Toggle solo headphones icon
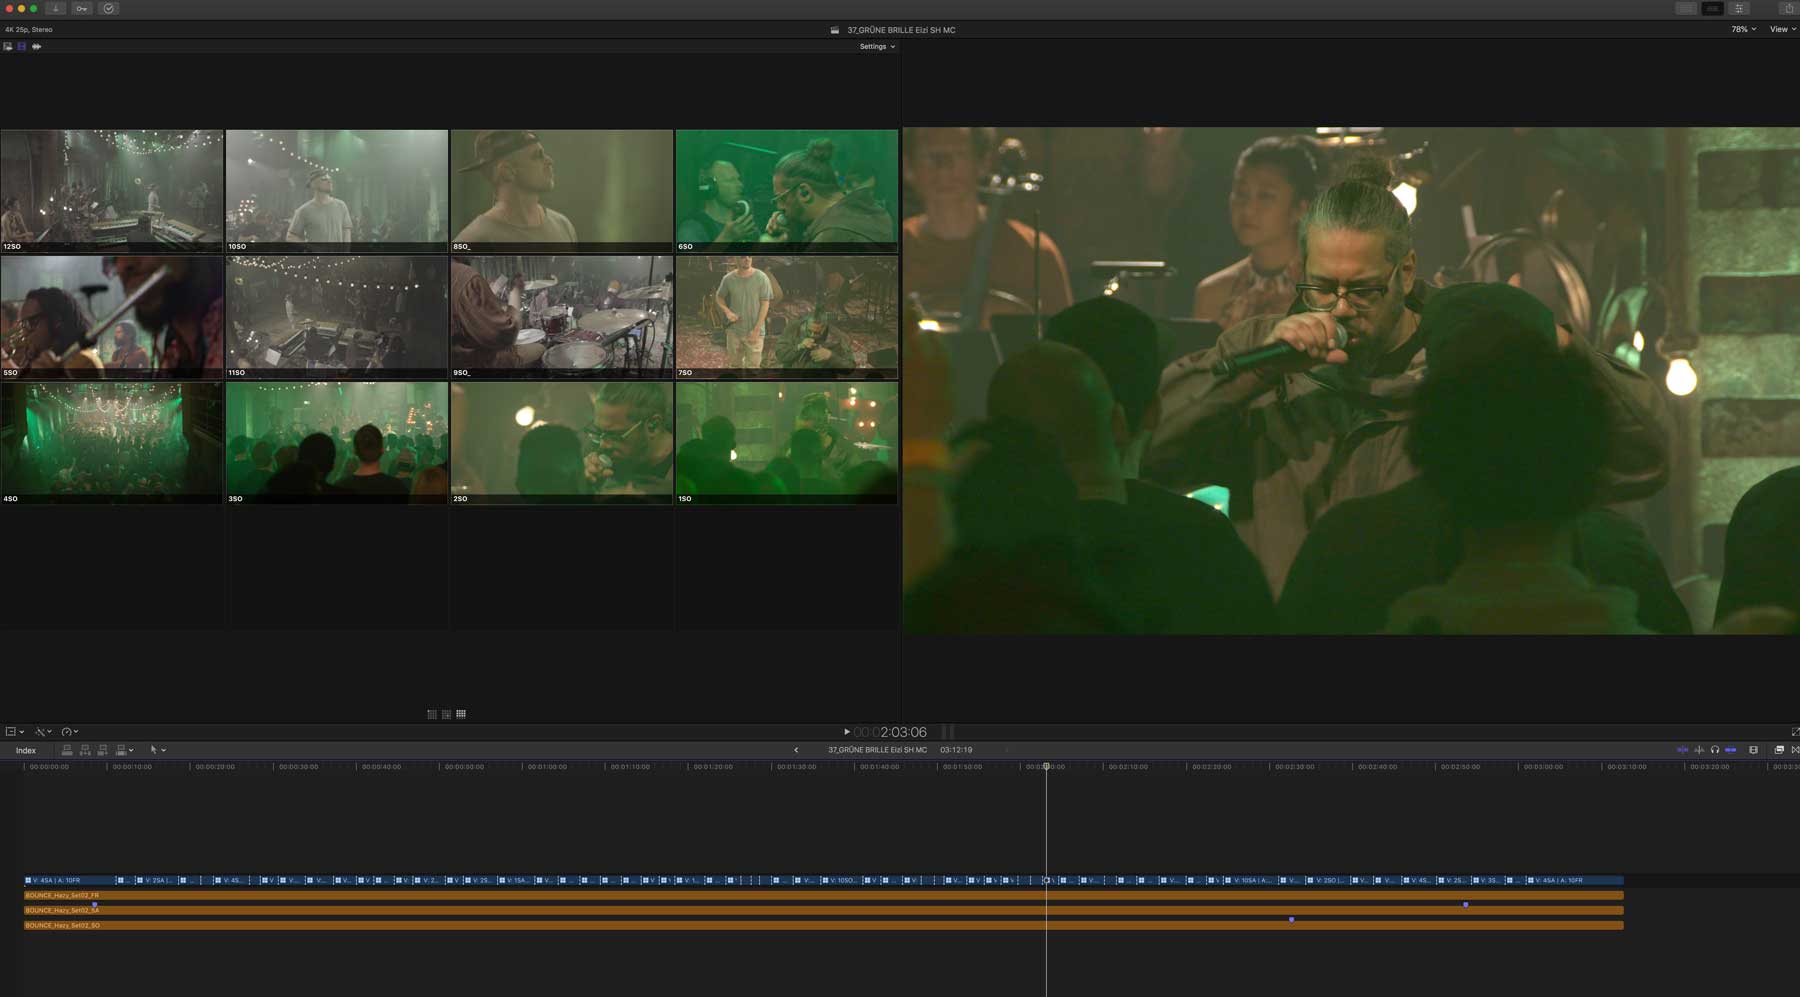 point(1715,750)
